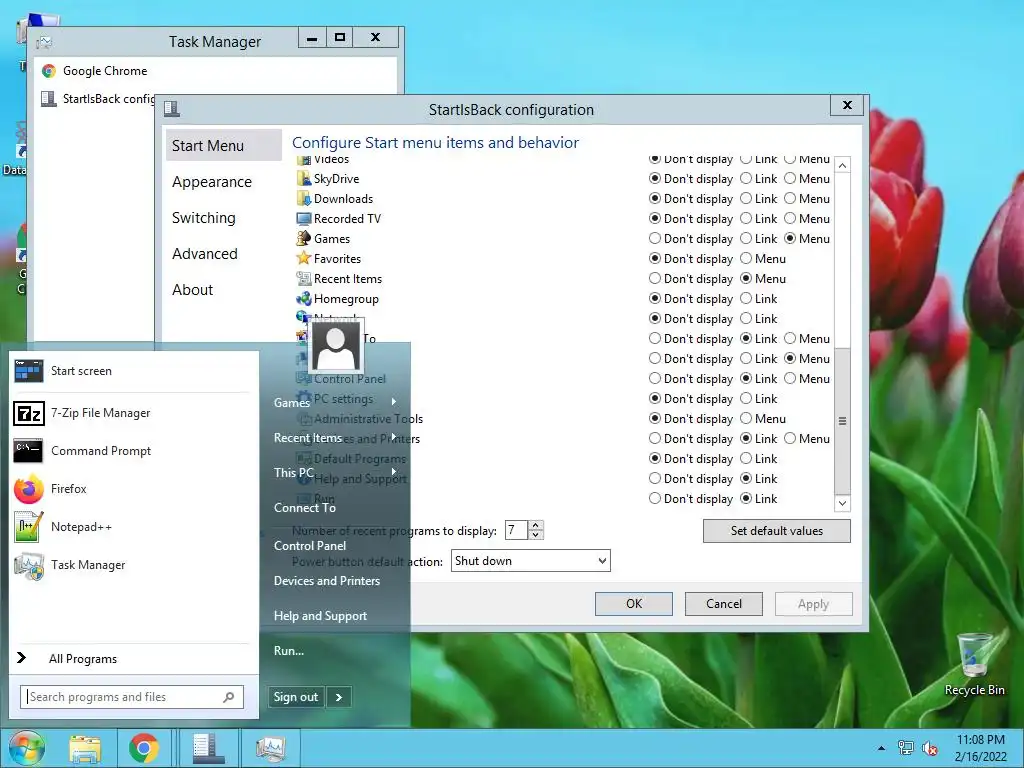
Task: Set Downloads to Menu
Action: (x=790, y=199)
